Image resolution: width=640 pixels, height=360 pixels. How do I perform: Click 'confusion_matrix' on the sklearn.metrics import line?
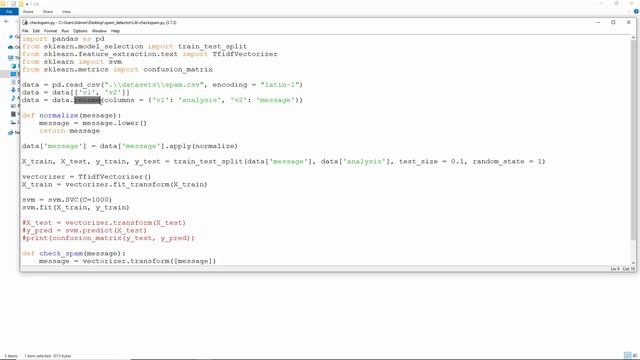point(178,69)
